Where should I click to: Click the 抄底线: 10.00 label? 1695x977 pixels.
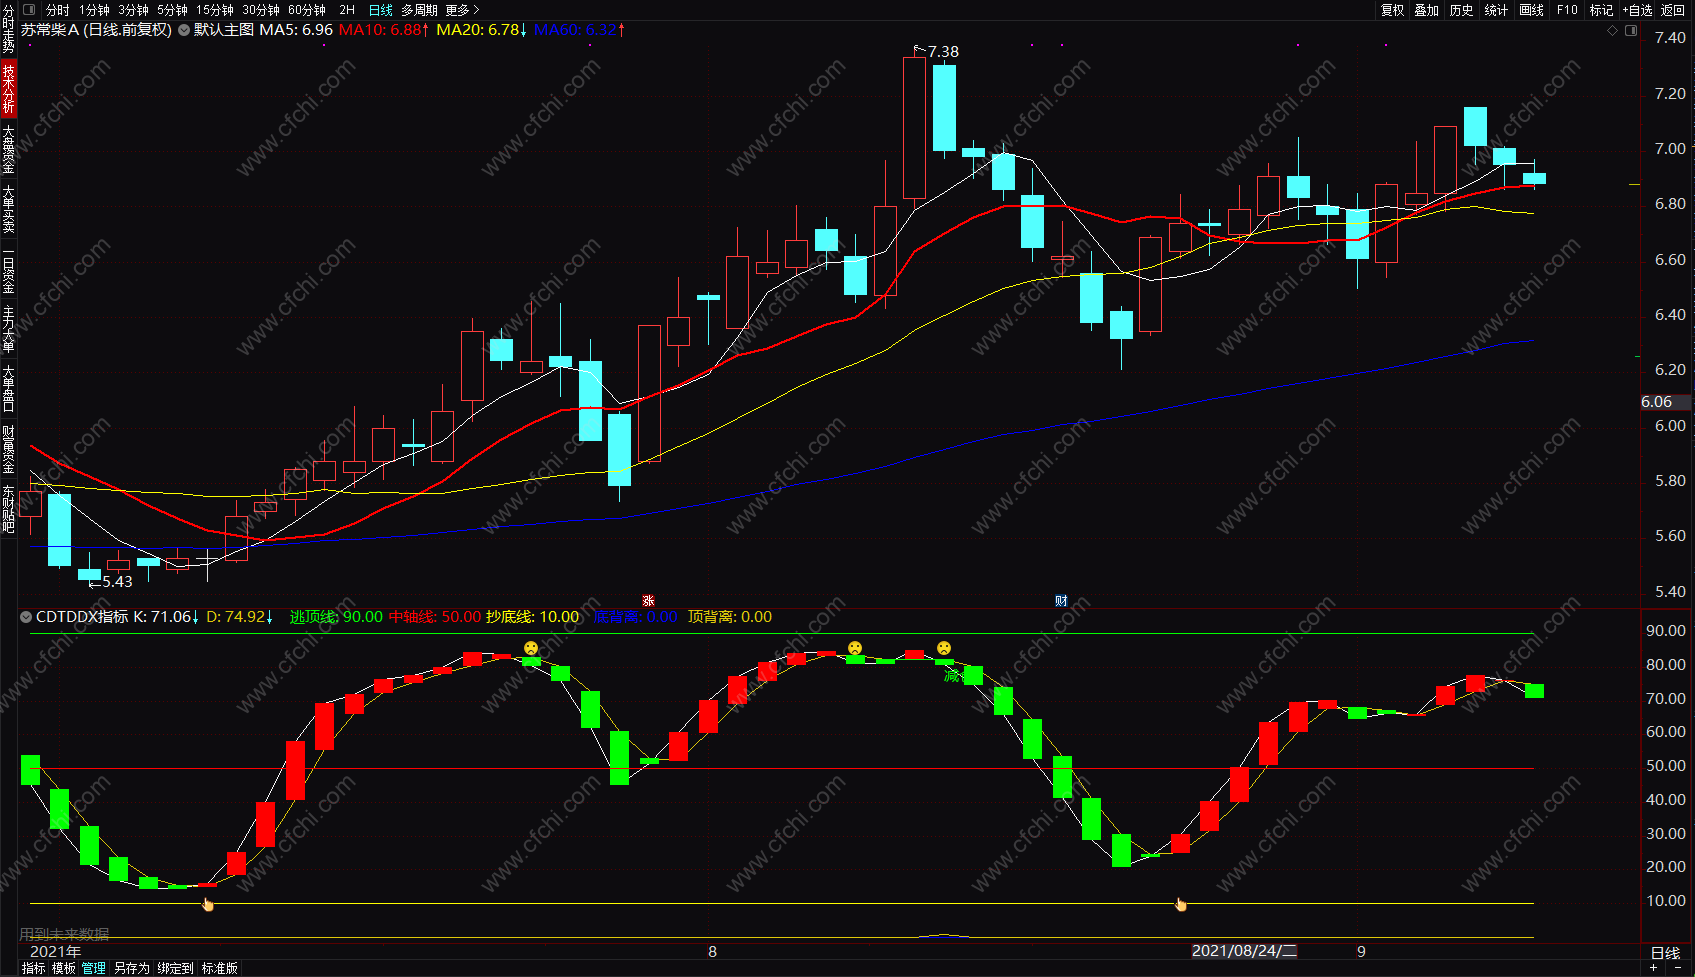[x=533, y=617]
